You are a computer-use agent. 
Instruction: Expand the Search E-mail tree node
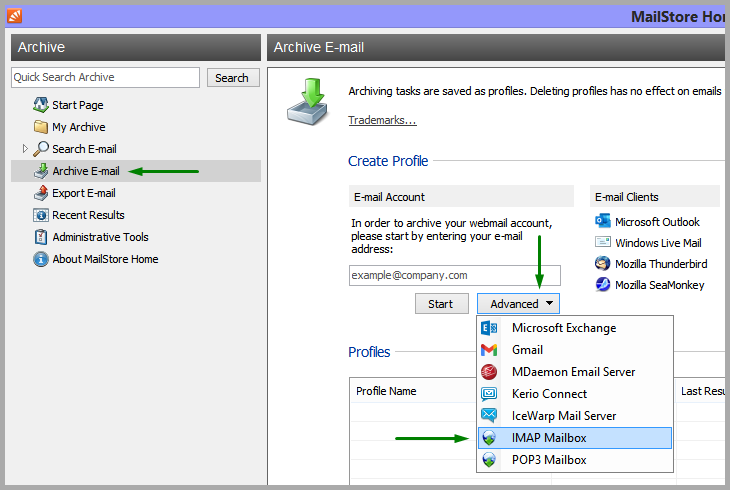tap(25, 149)
